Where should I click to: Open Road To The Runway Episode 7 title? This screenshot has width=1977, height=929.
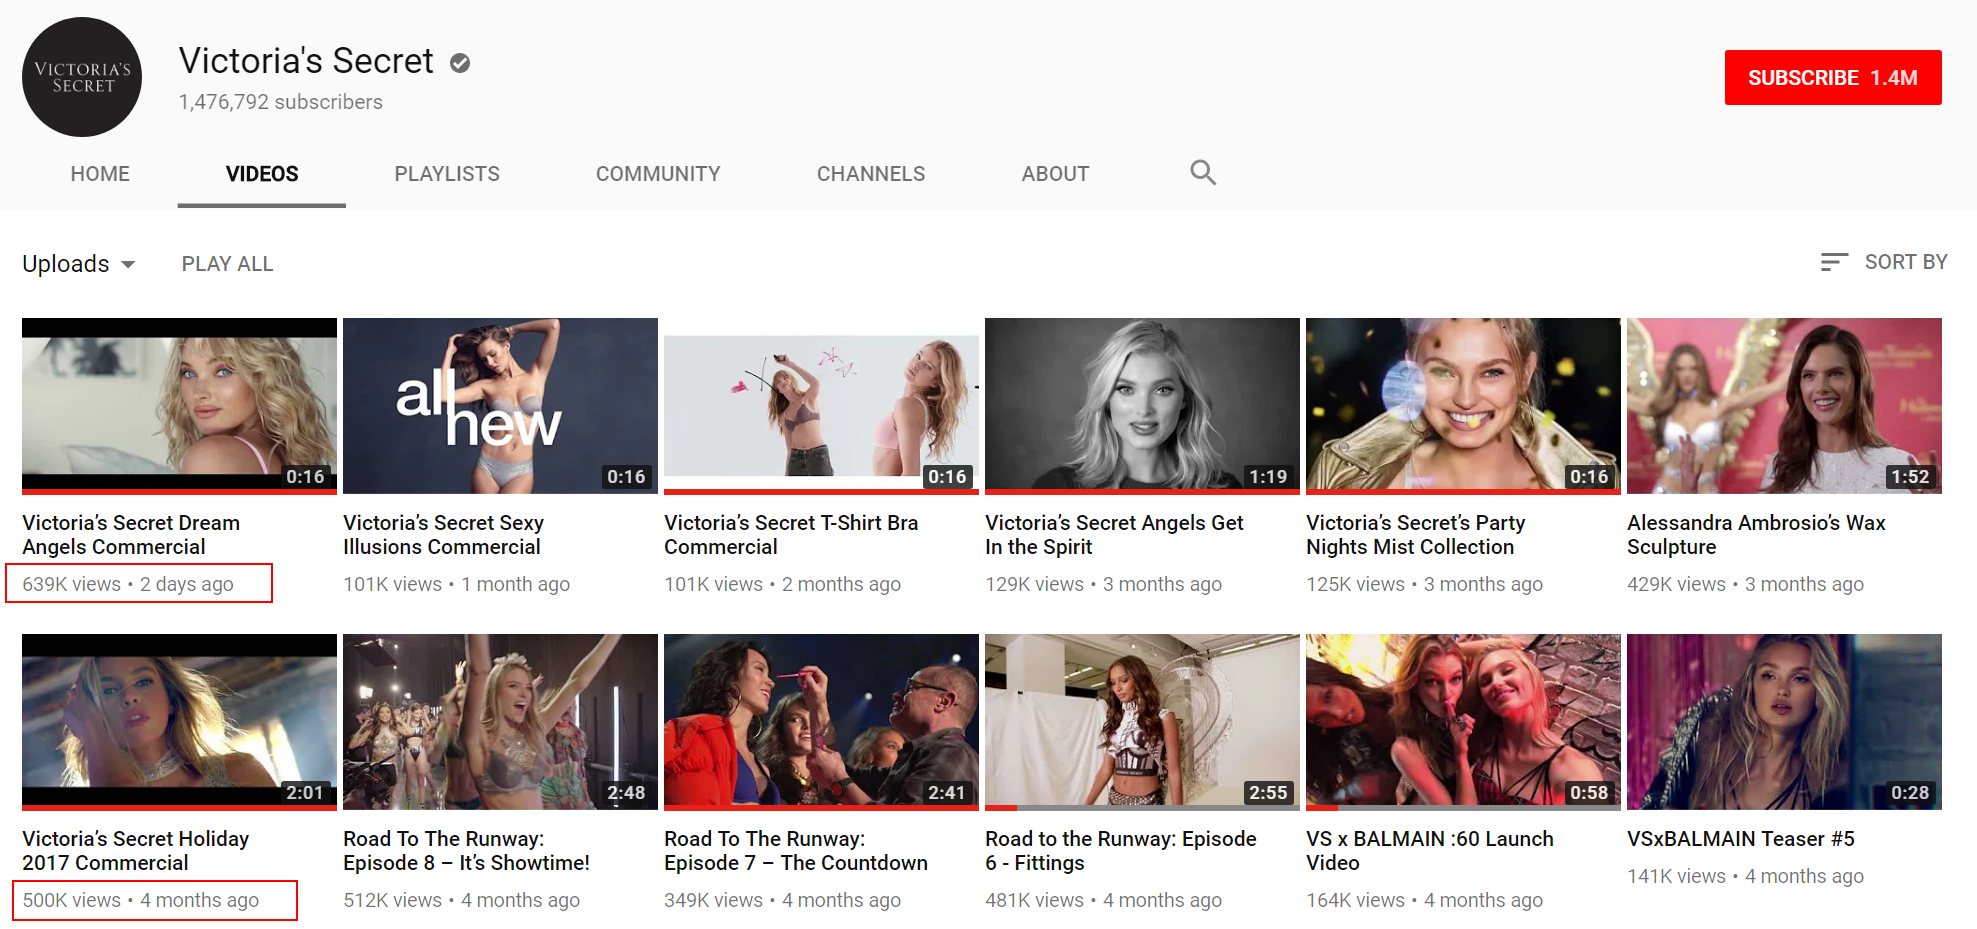coord(796,851)
